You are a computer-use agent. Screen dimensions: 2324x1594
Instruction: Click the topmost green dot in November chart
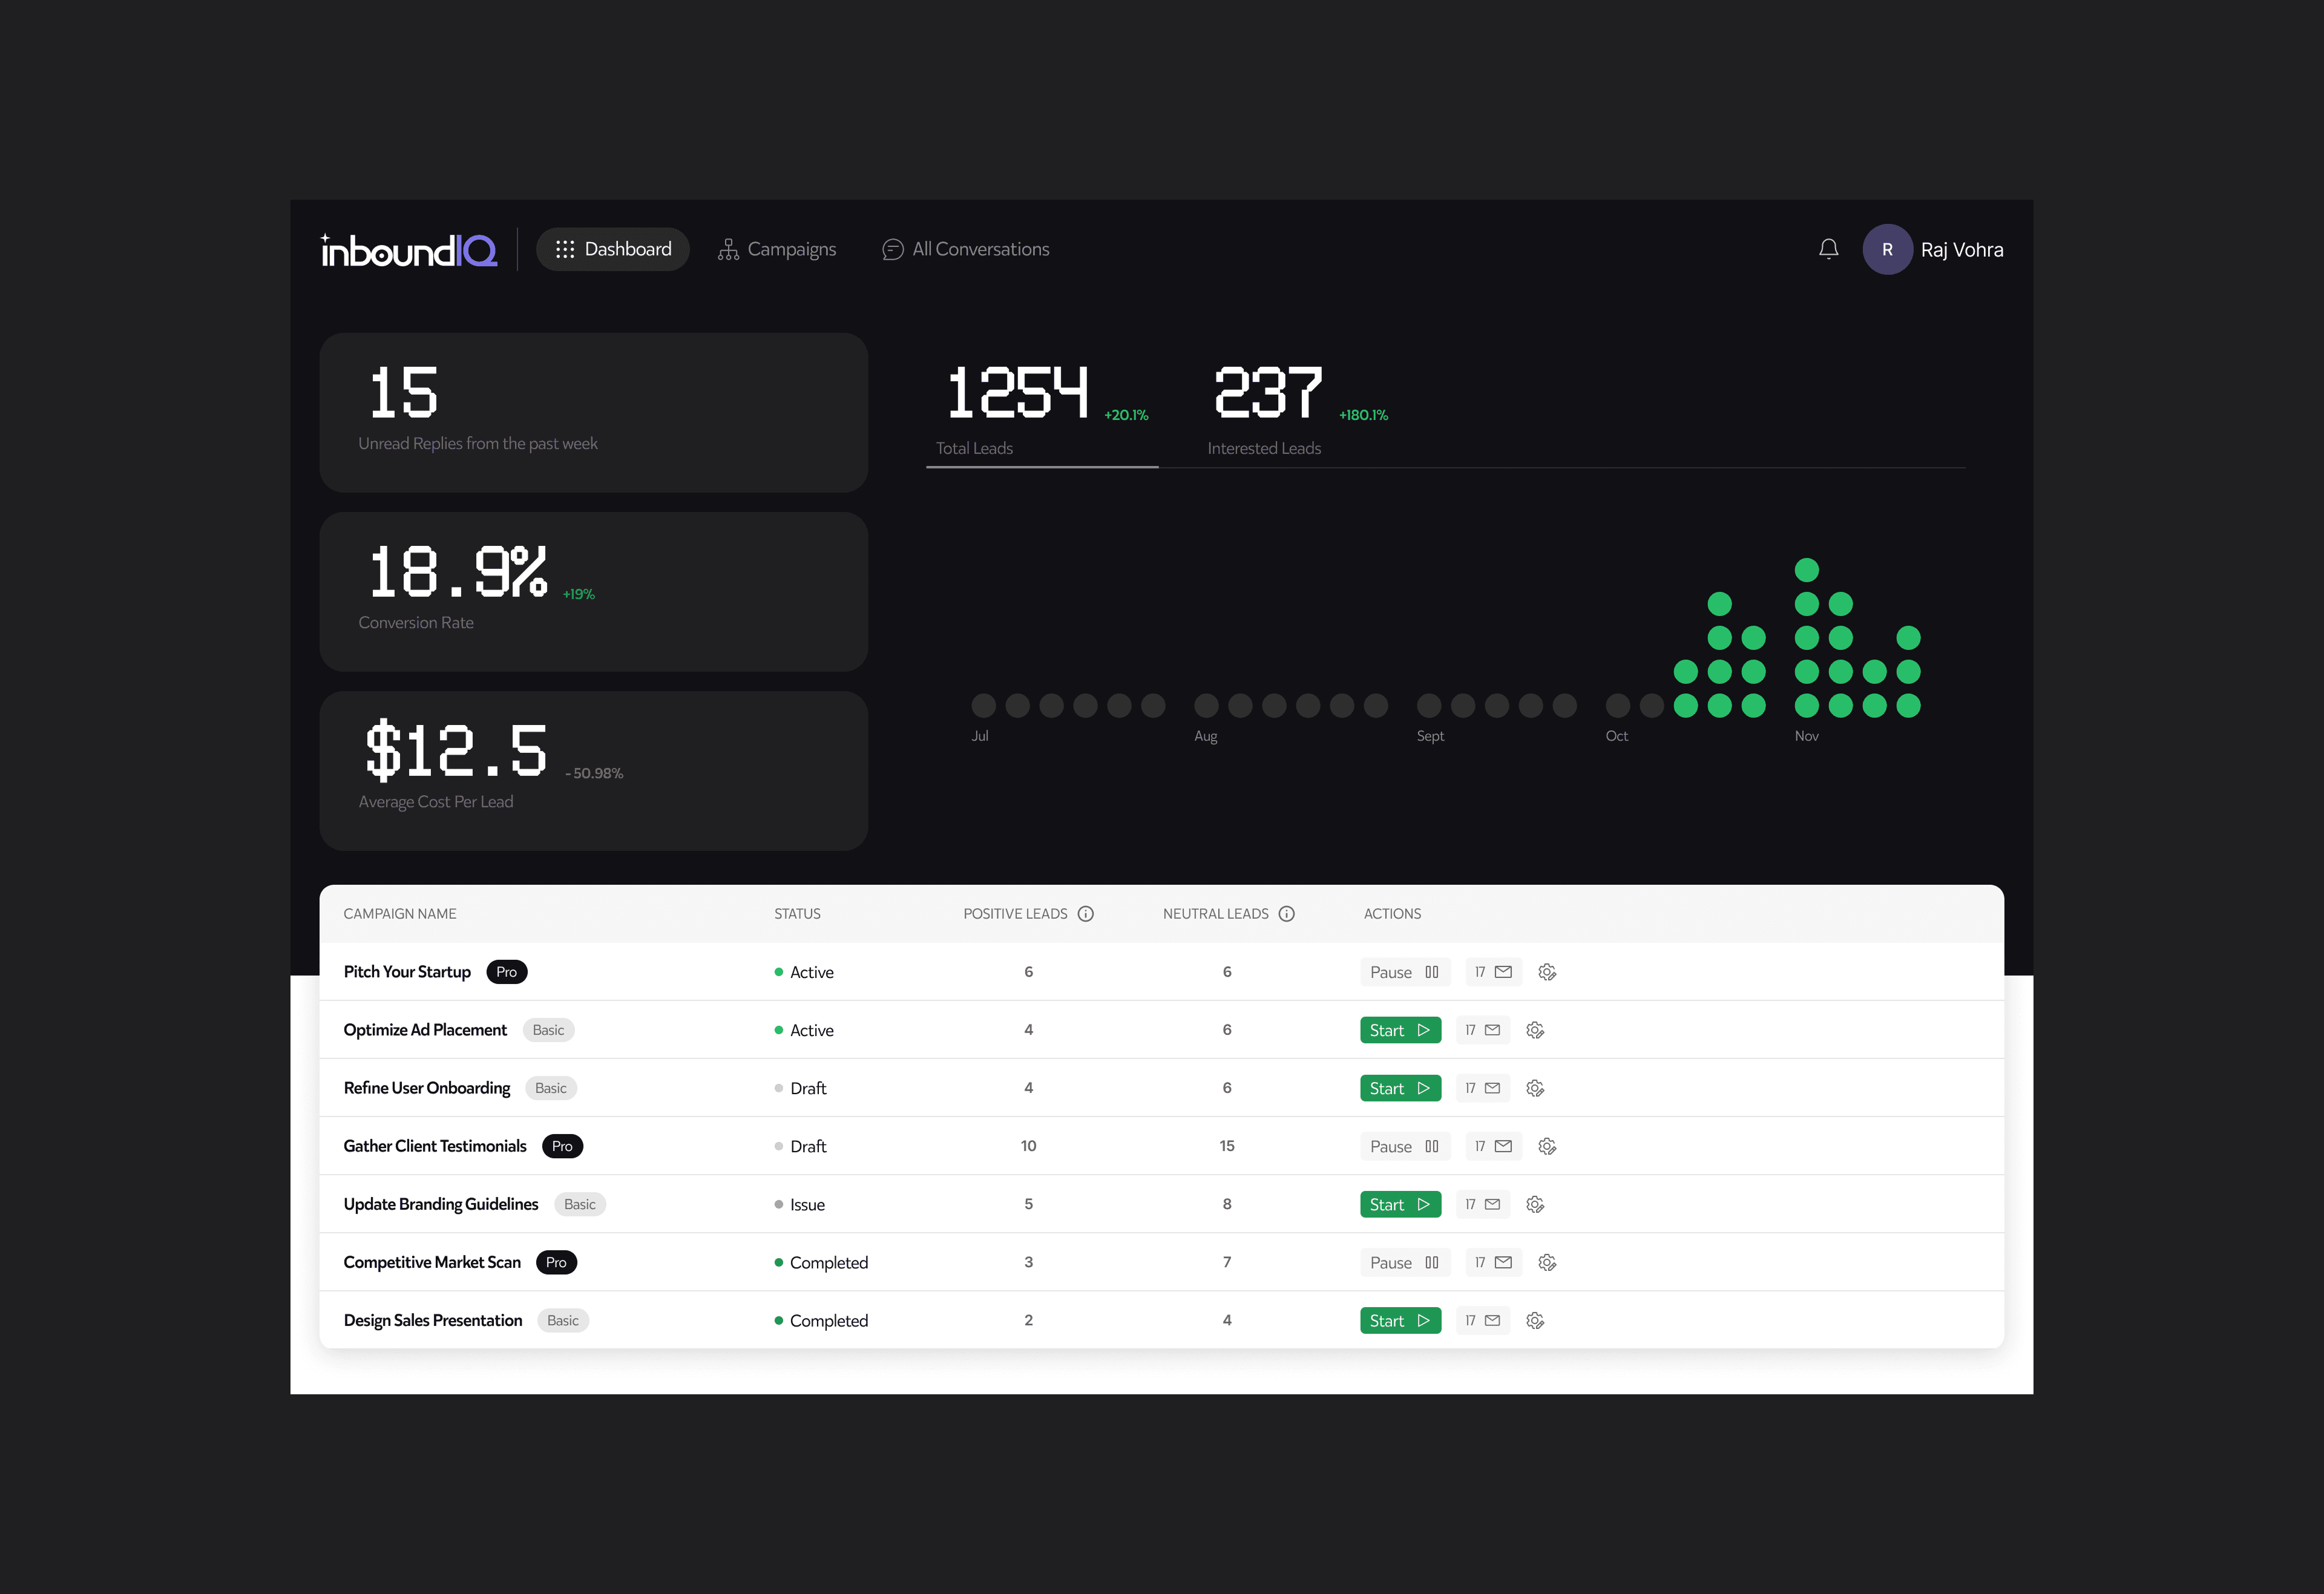point(1806,570)
